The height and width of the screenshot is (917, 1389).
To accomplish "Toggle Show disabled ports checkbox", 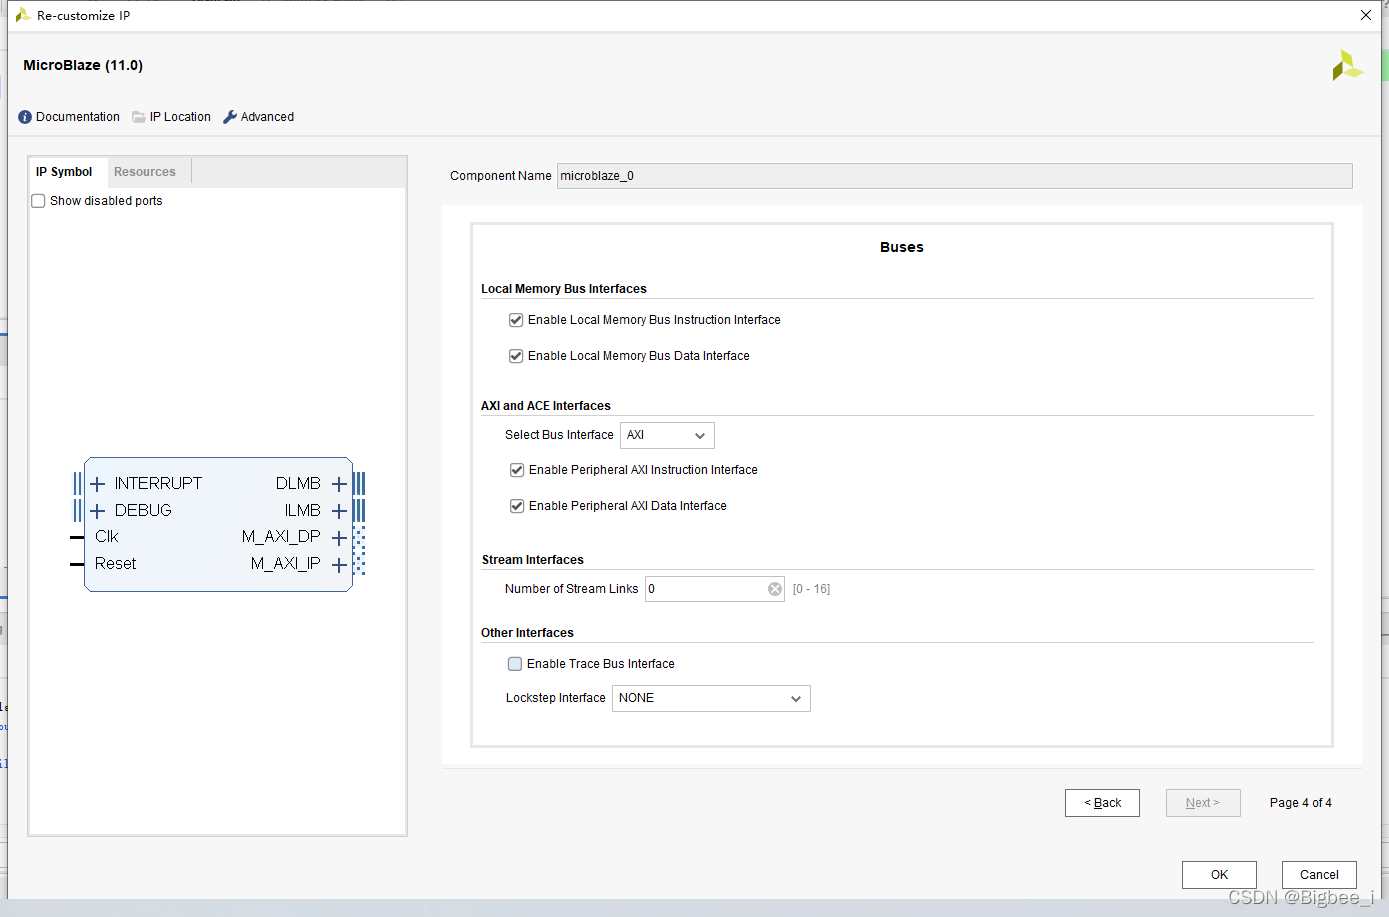I will [x=38, y=201].
